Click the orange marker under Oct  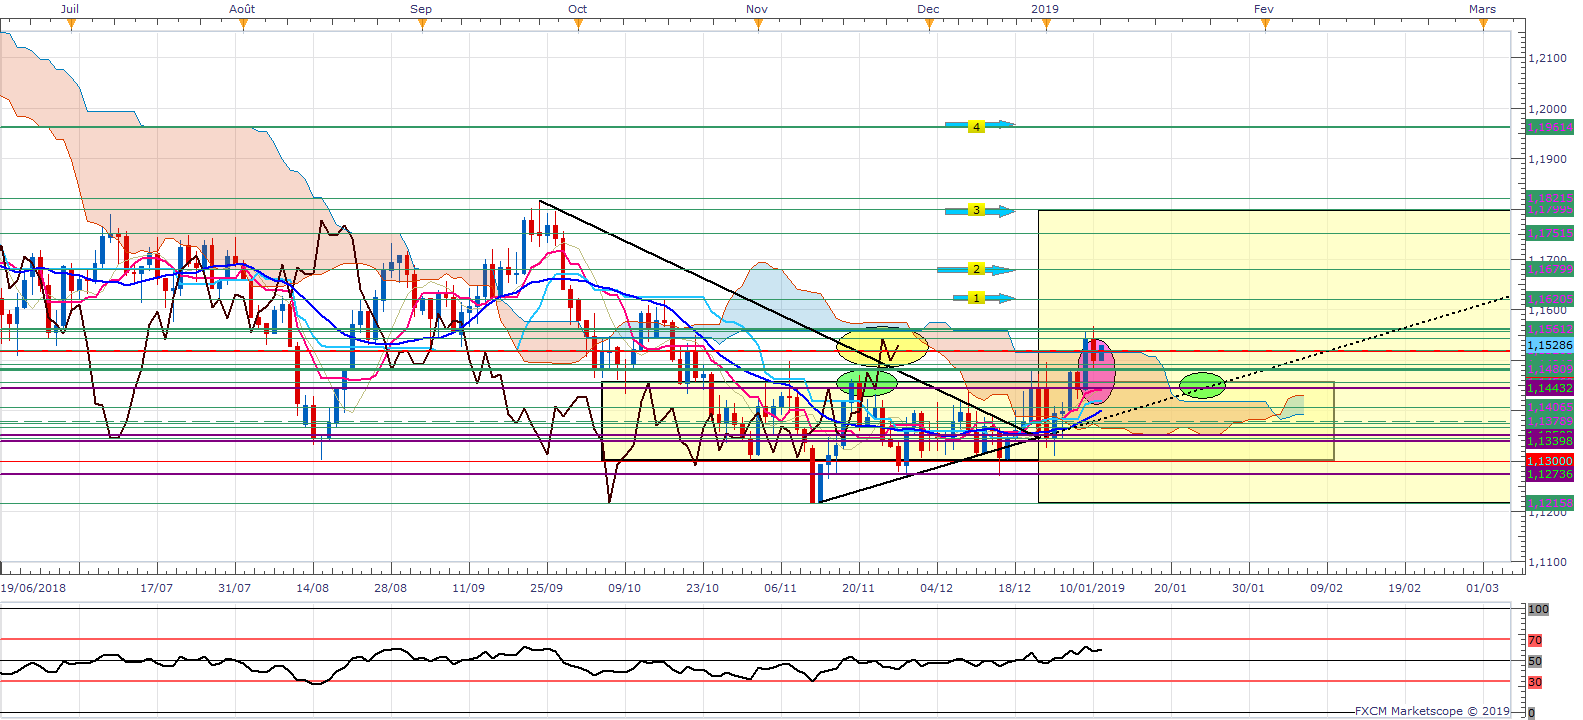tap(579, 25)
